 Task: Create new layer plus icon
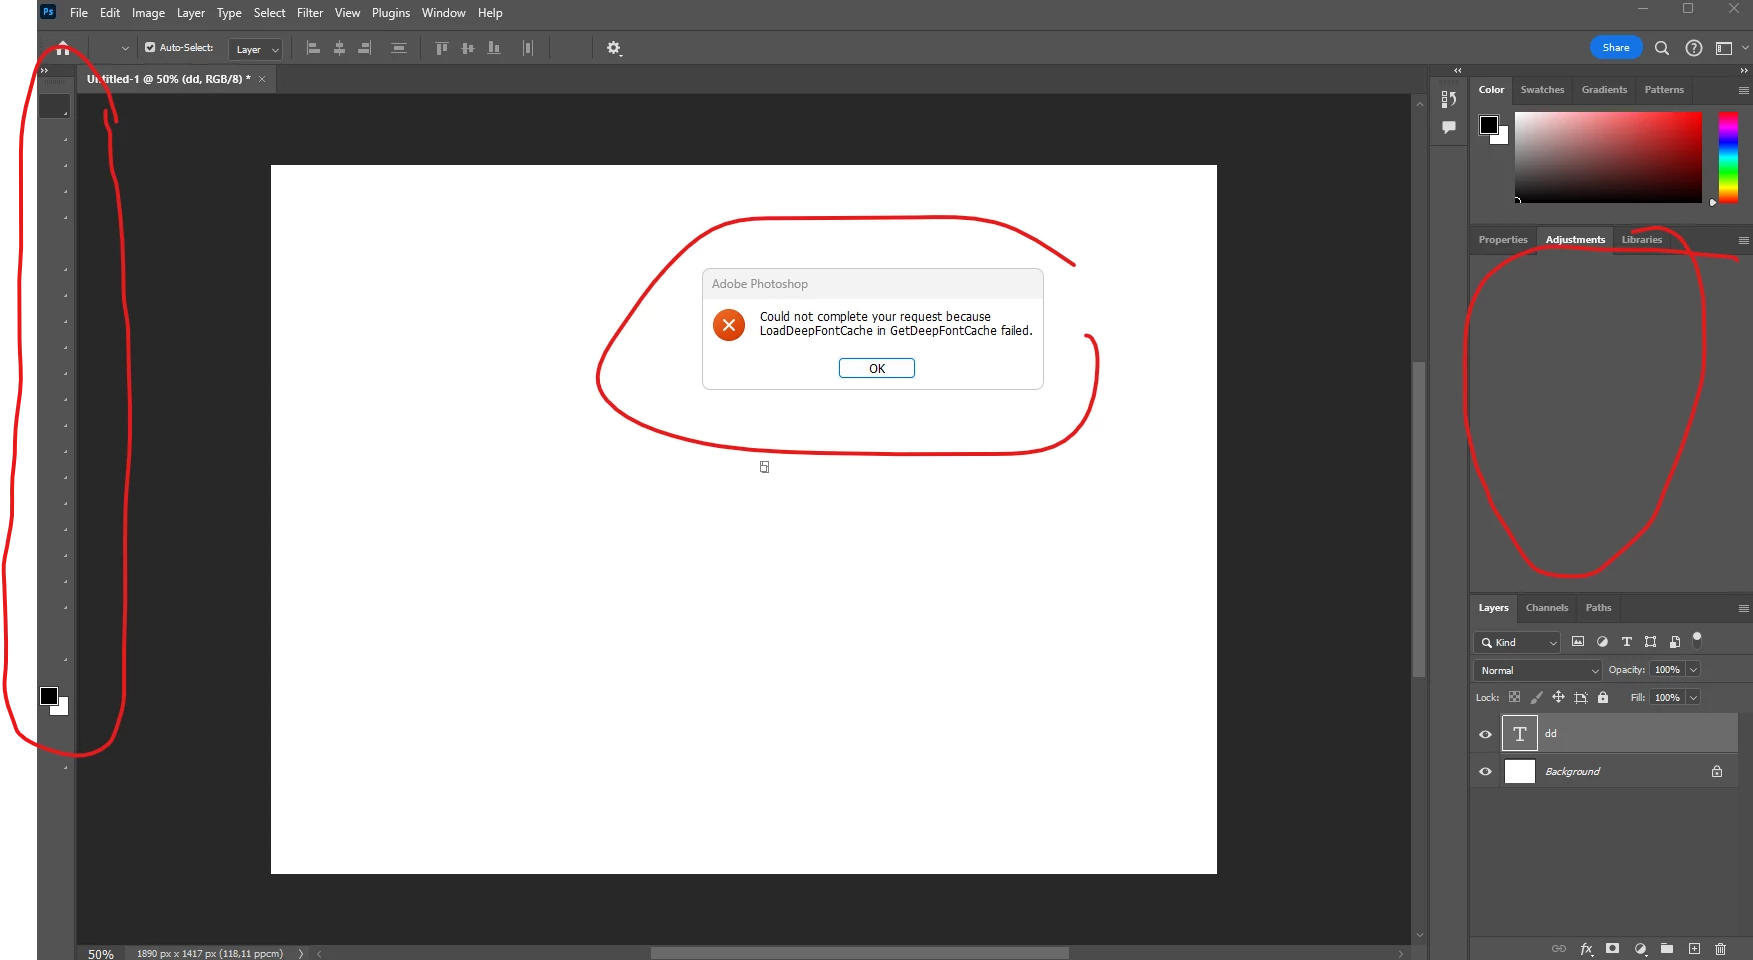coord(1694,948)
